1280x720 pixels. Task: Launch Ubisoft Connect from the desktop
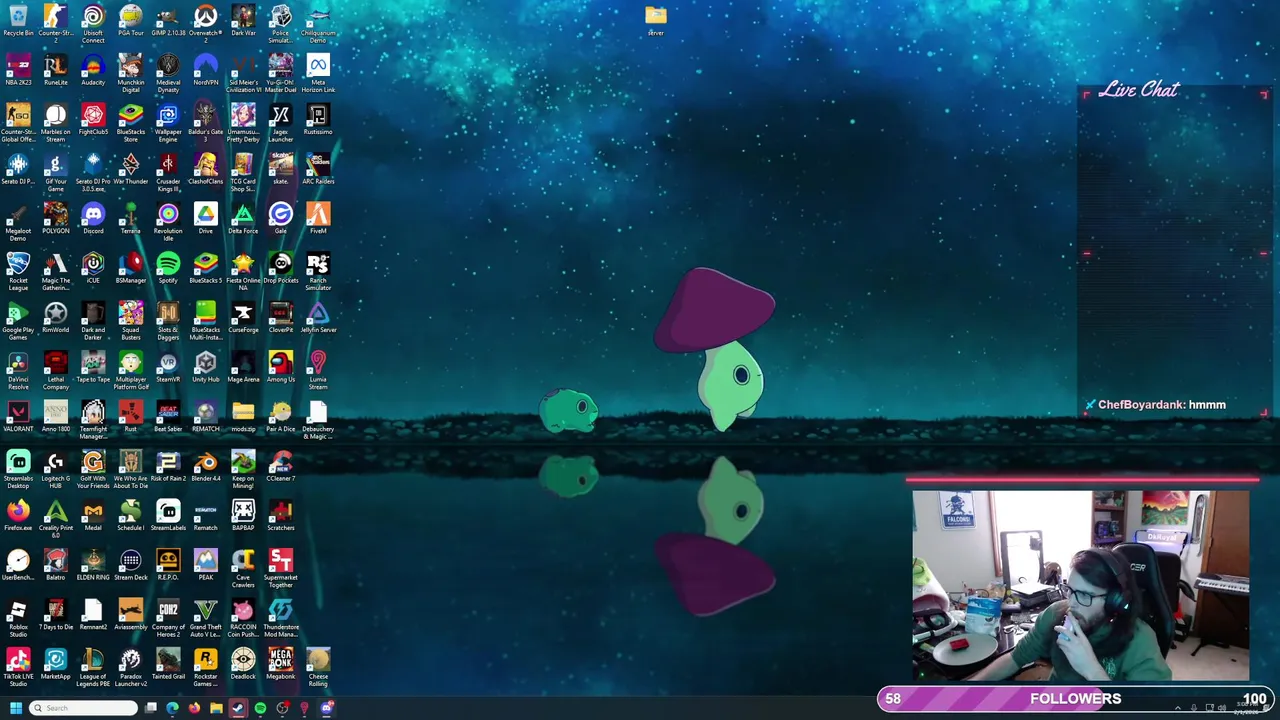93,24
